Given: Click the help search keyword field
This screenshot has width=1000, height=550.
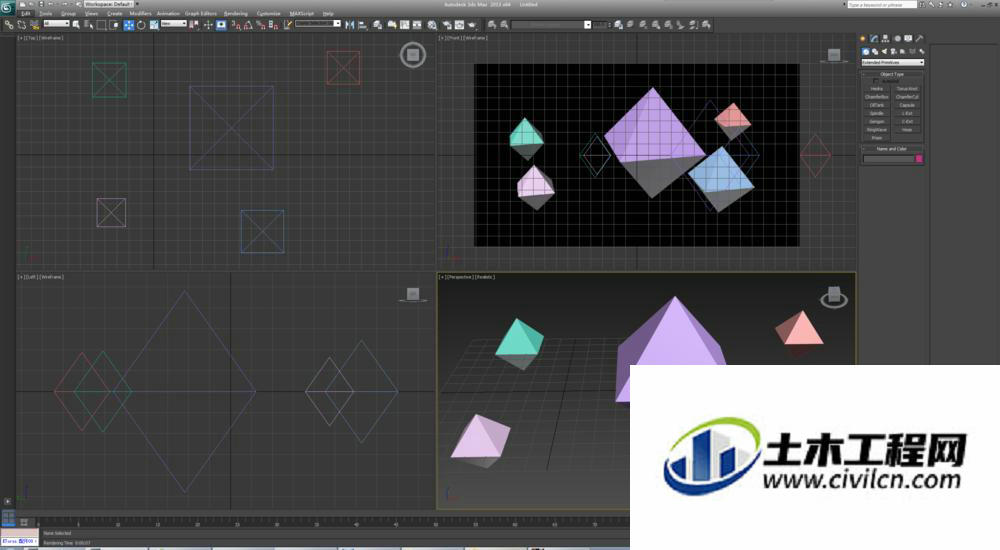Looking at the screenshot, I should pyautogui.click(x=881, y=4).
